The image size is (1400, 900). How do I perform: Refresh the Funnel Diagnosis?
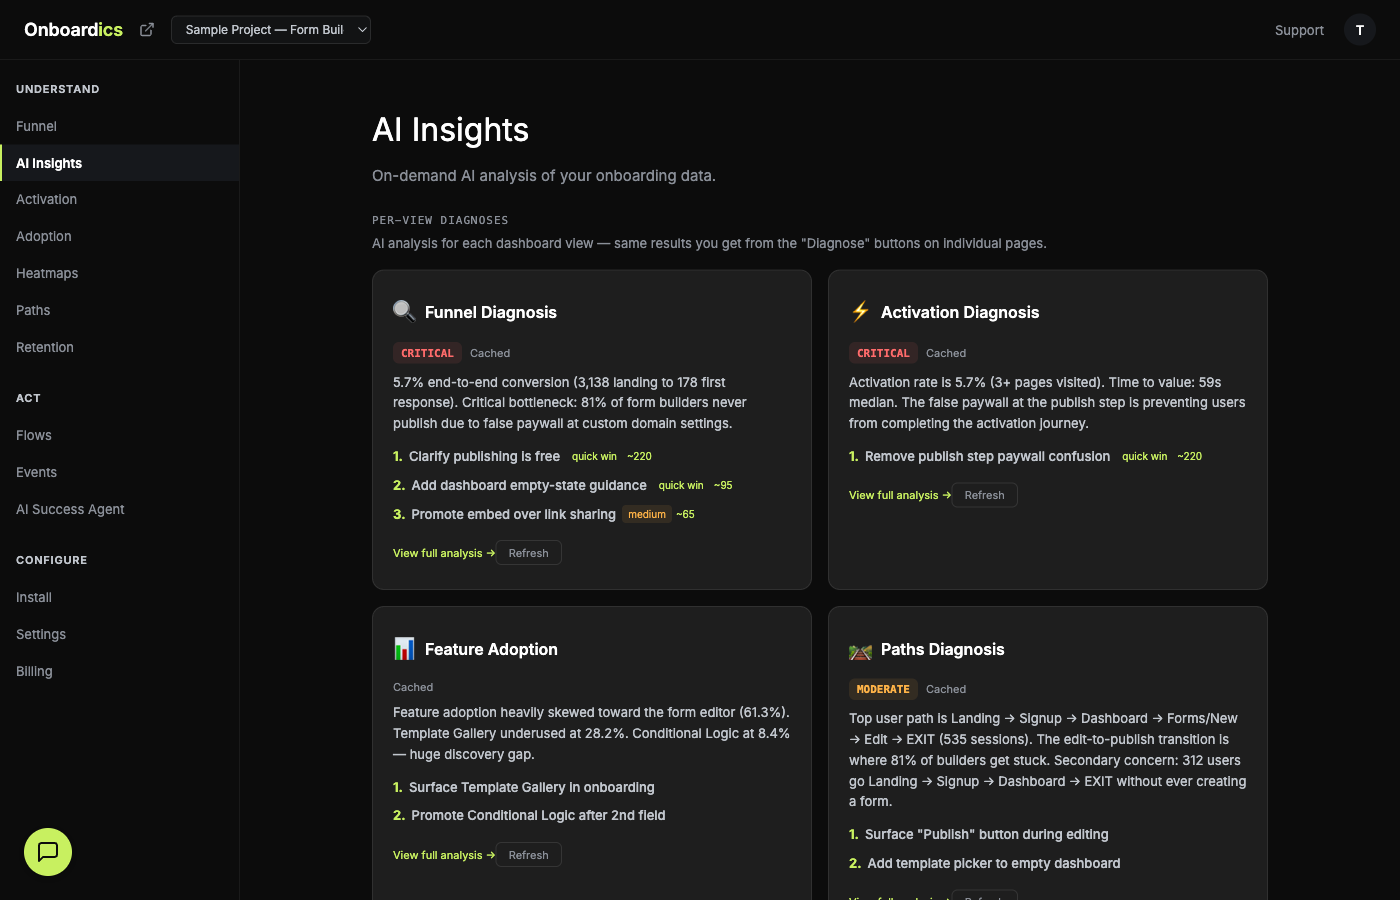pos(528,552)
